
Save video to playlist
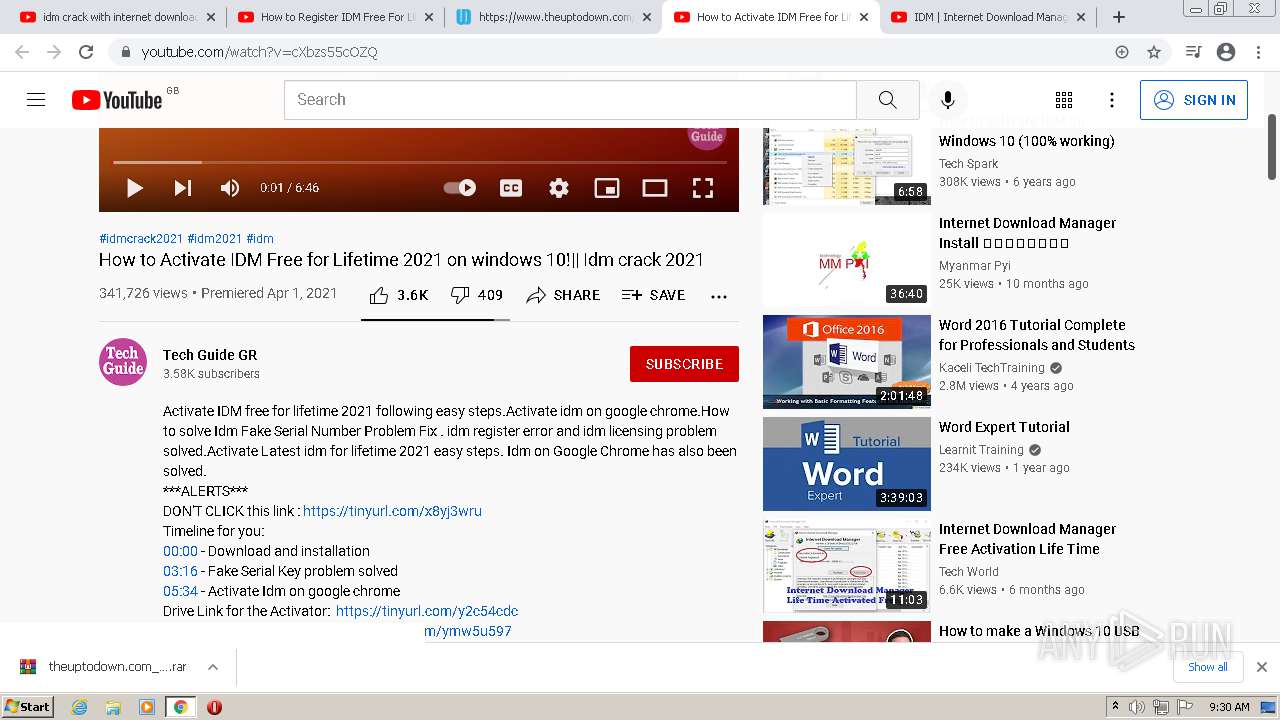click(653, 295)
